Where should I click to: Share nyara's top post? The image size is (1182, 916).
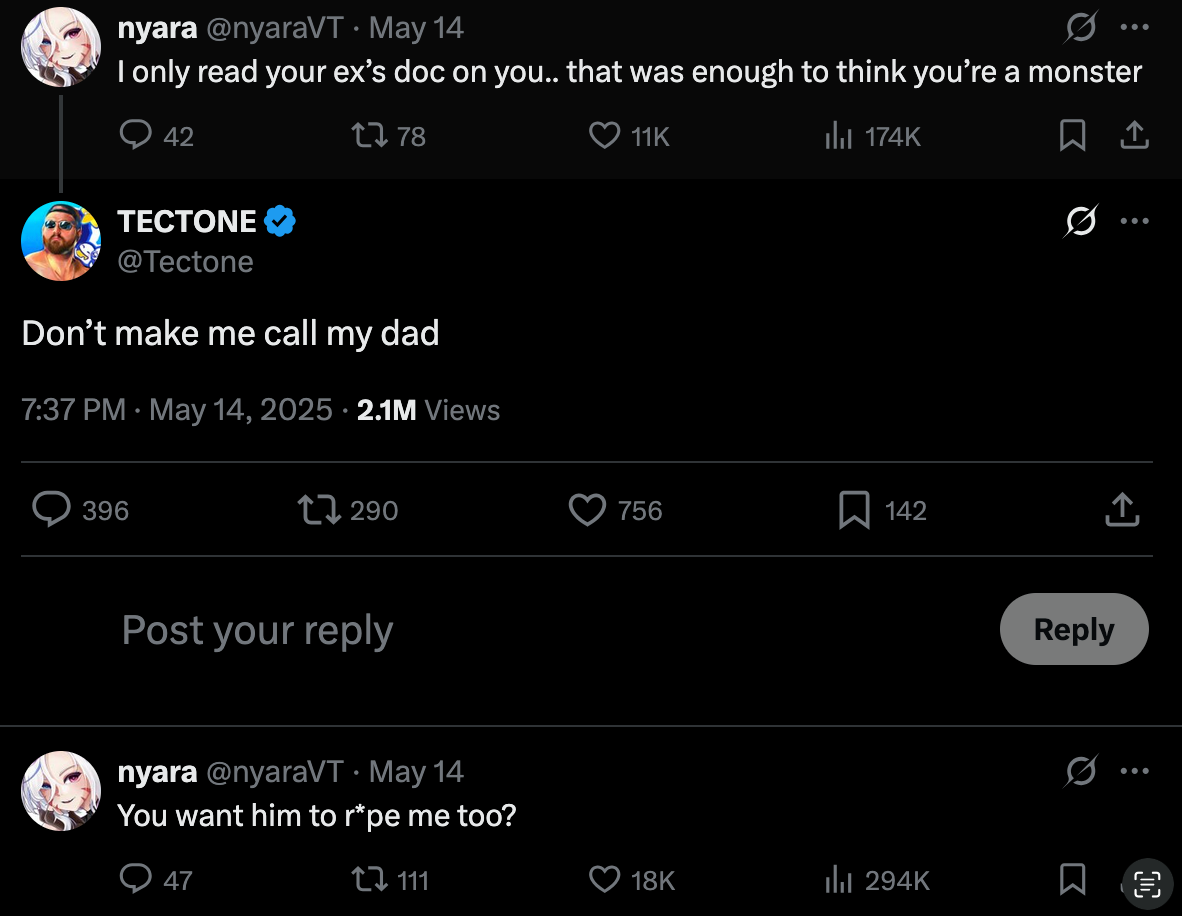pos(1135,136)
